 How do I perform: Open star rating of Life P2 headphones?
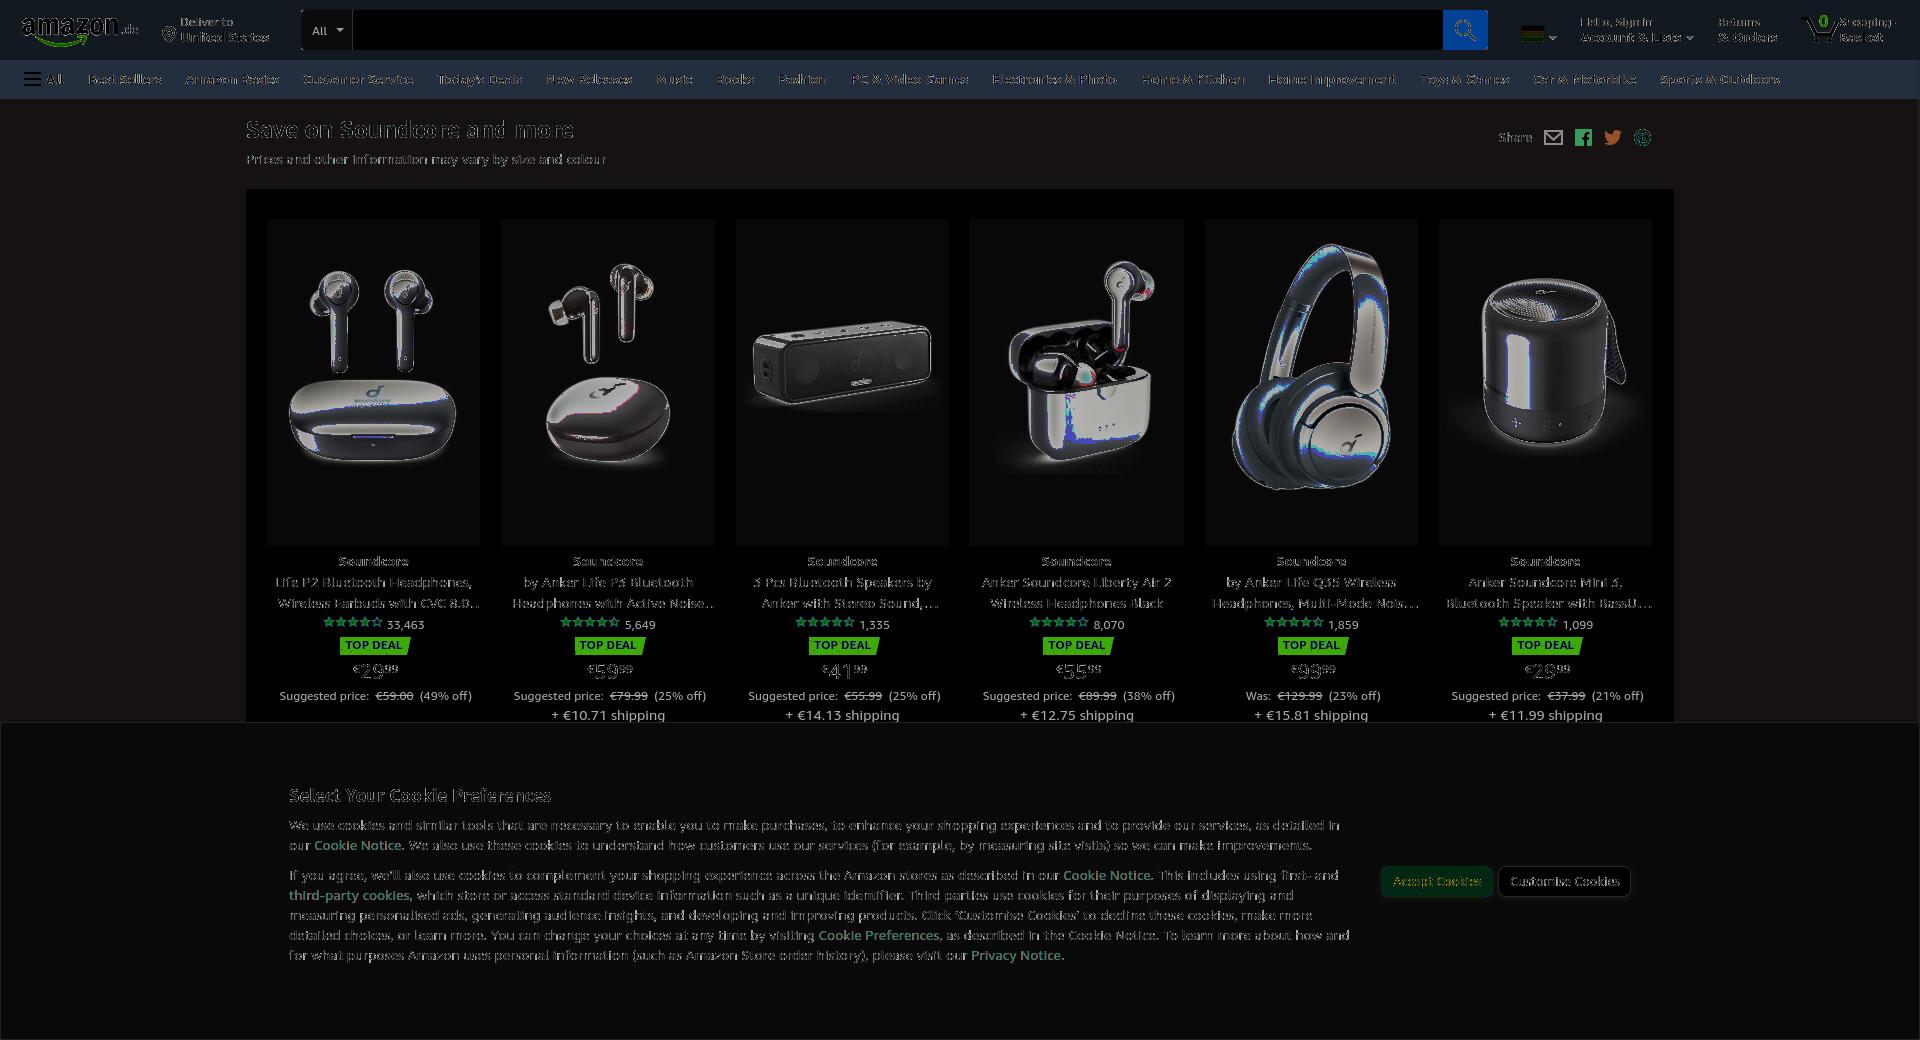(x=353, y=623)
